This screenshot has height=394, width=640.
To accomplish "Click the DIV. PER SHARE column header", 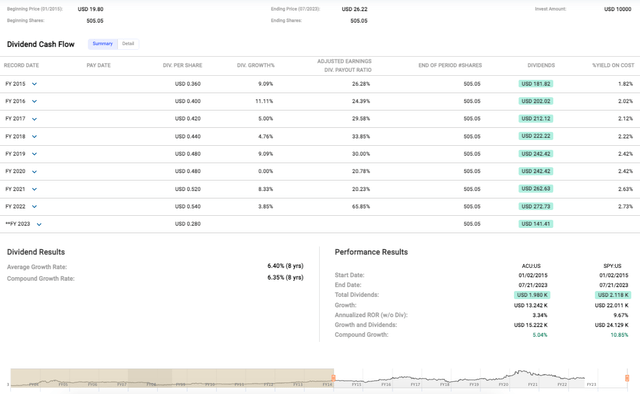I will click(182, 65).
